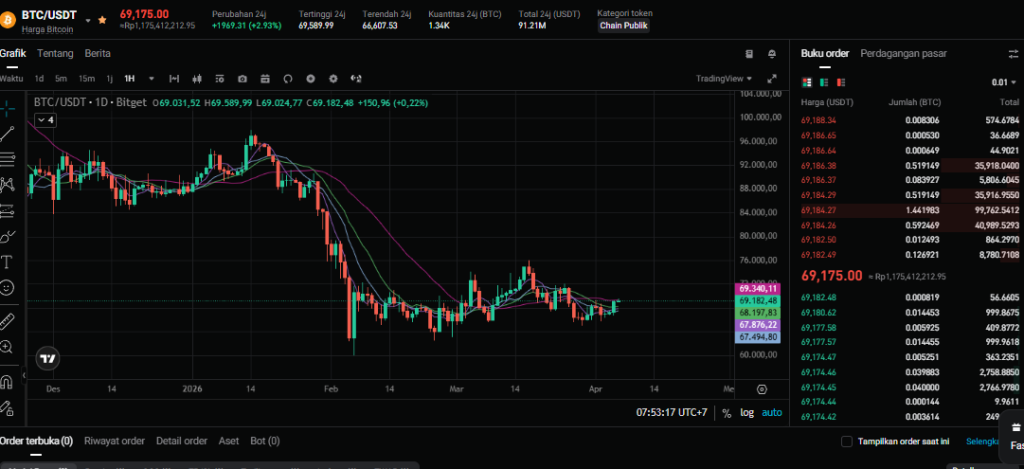Image resolution: width=1024 pixels, height=469 pixels.
Task: Open the price alert bell icon
Action: point(772,53)
